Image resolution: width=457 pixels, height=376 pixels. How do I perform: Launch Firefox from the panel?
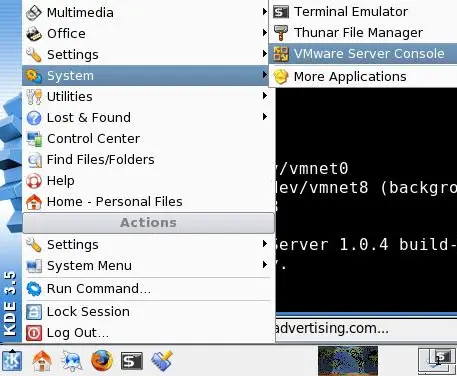point(102,360)
